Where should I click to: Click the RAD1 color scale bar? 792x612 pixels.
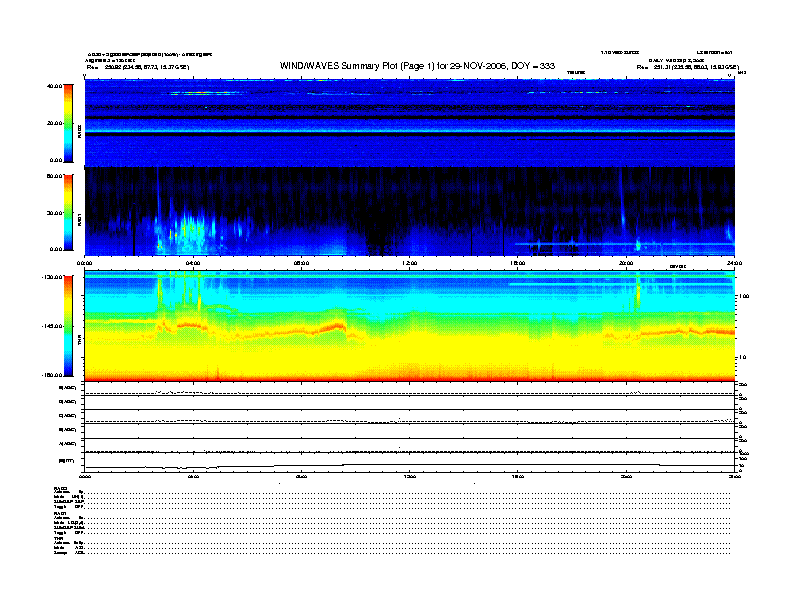(x=68, y=212)
